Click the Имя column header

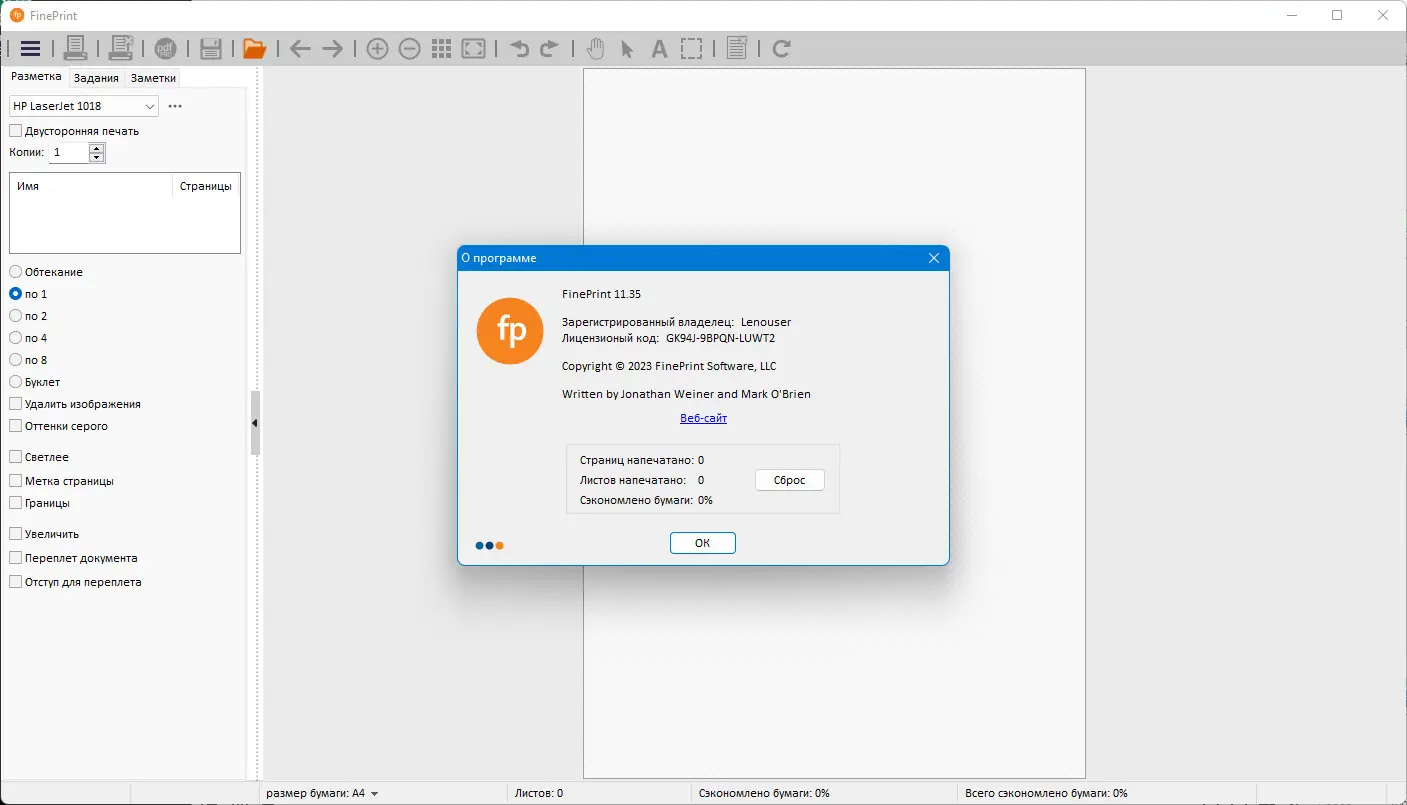tap(91, 186)
